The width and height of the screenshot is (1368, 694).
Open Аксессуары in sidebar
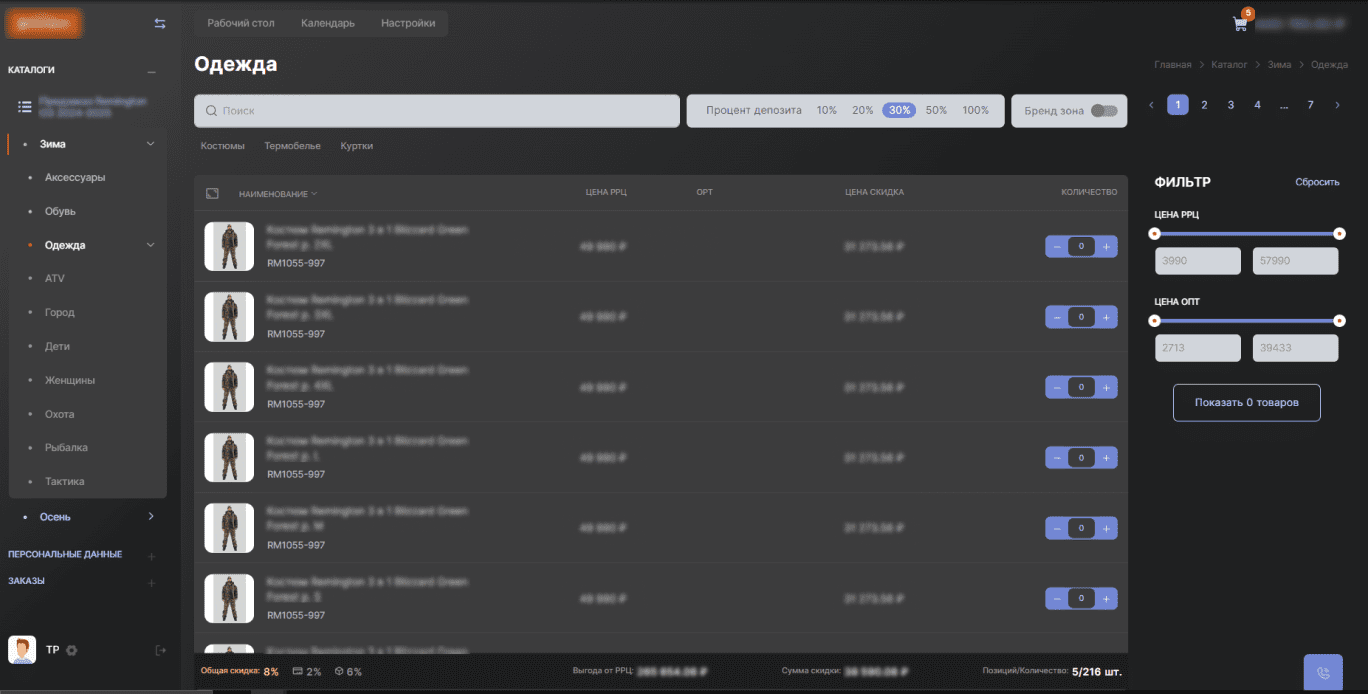point(75,178)
